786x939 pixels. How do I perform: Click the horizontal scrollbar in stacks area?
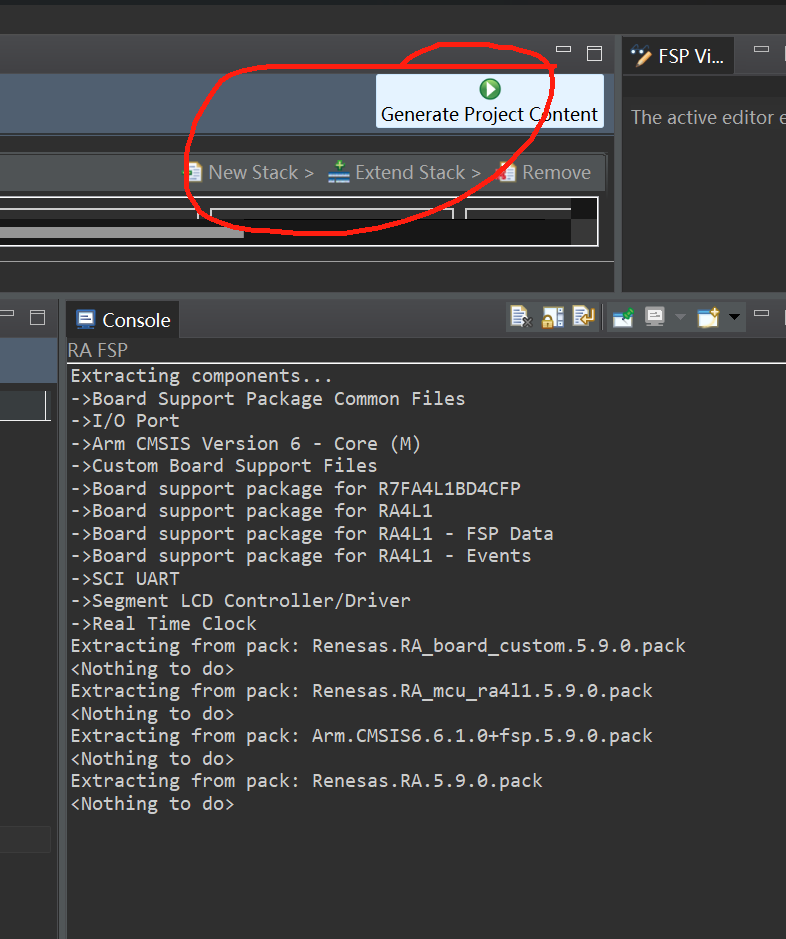click(122, 232)
